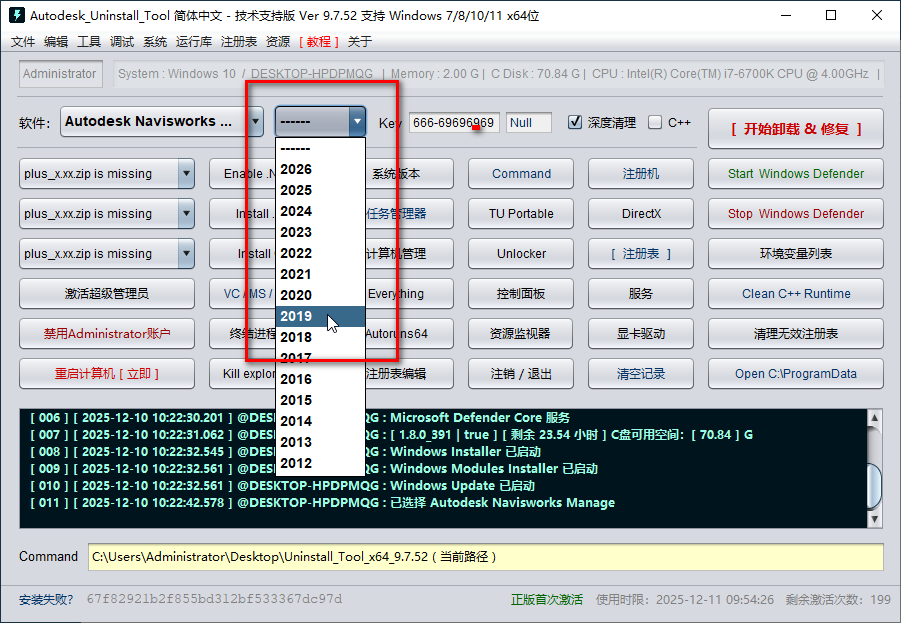Viewport: 901px width, 623px height.
Task: Click 清空记录 button
Action: coord(641,374)
